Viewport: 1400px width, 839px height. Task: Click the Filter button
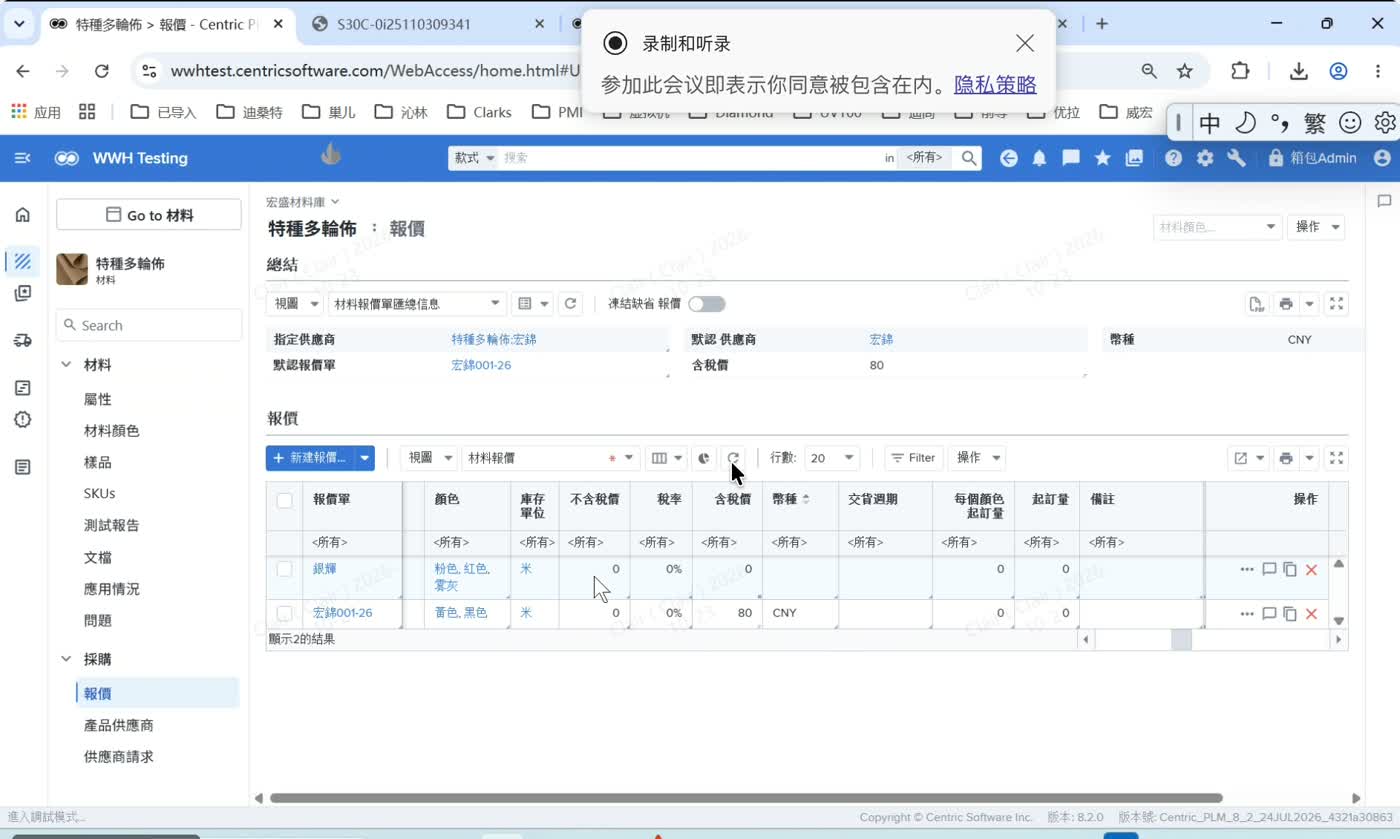[913, 458]
